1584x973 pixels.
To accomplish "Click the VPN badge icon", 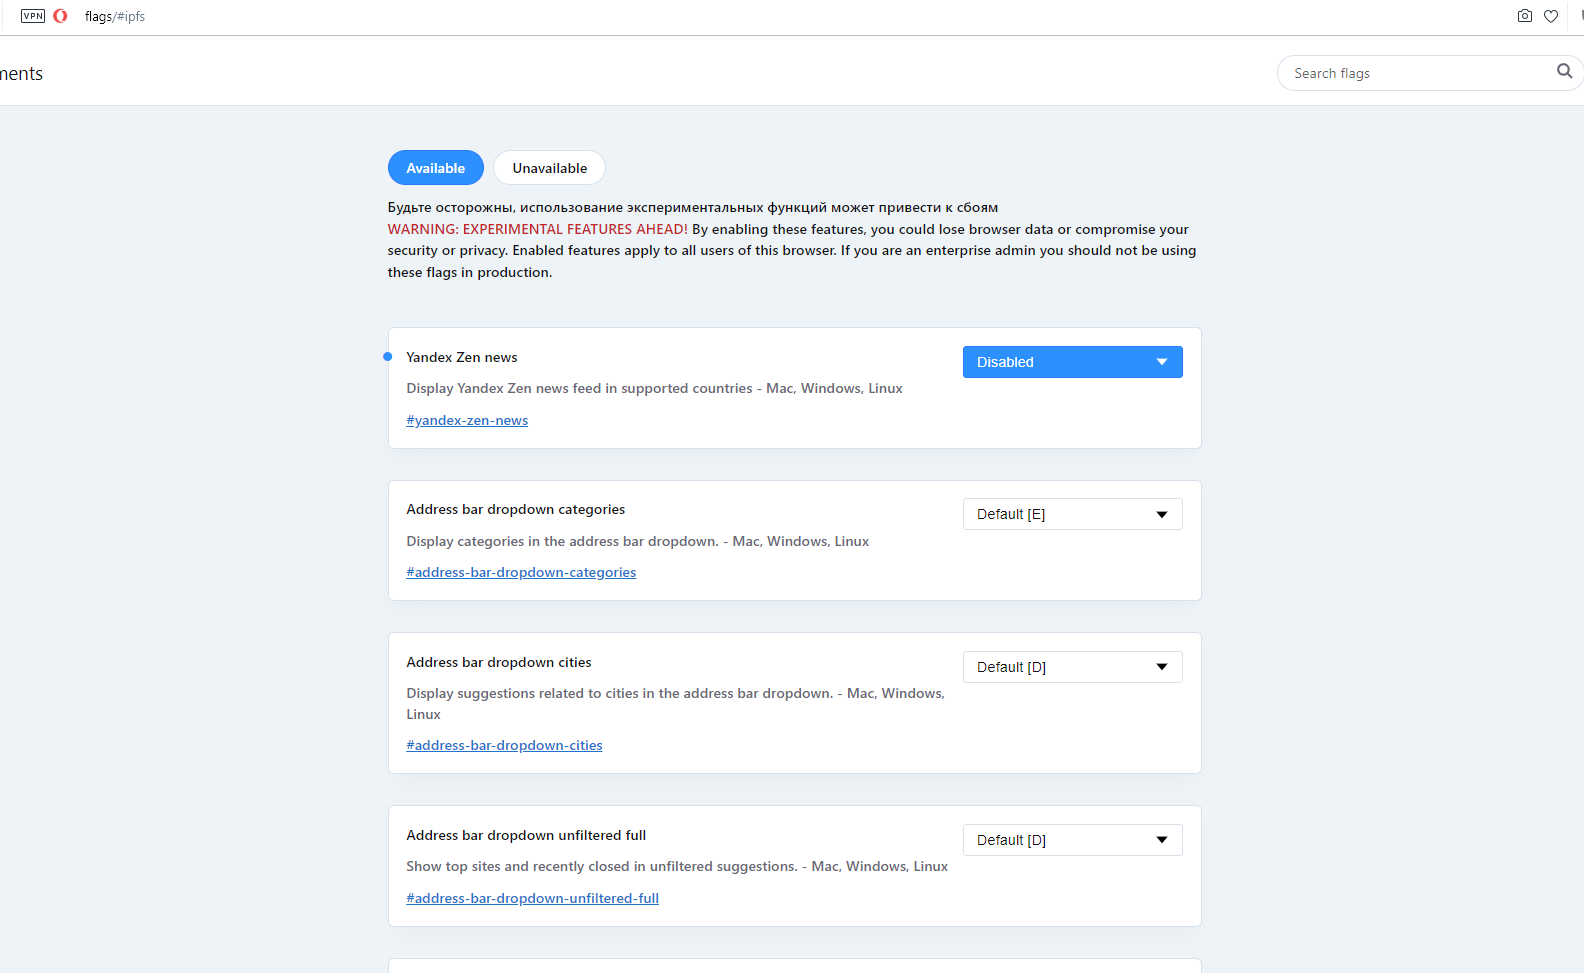I will click(33, 16).
